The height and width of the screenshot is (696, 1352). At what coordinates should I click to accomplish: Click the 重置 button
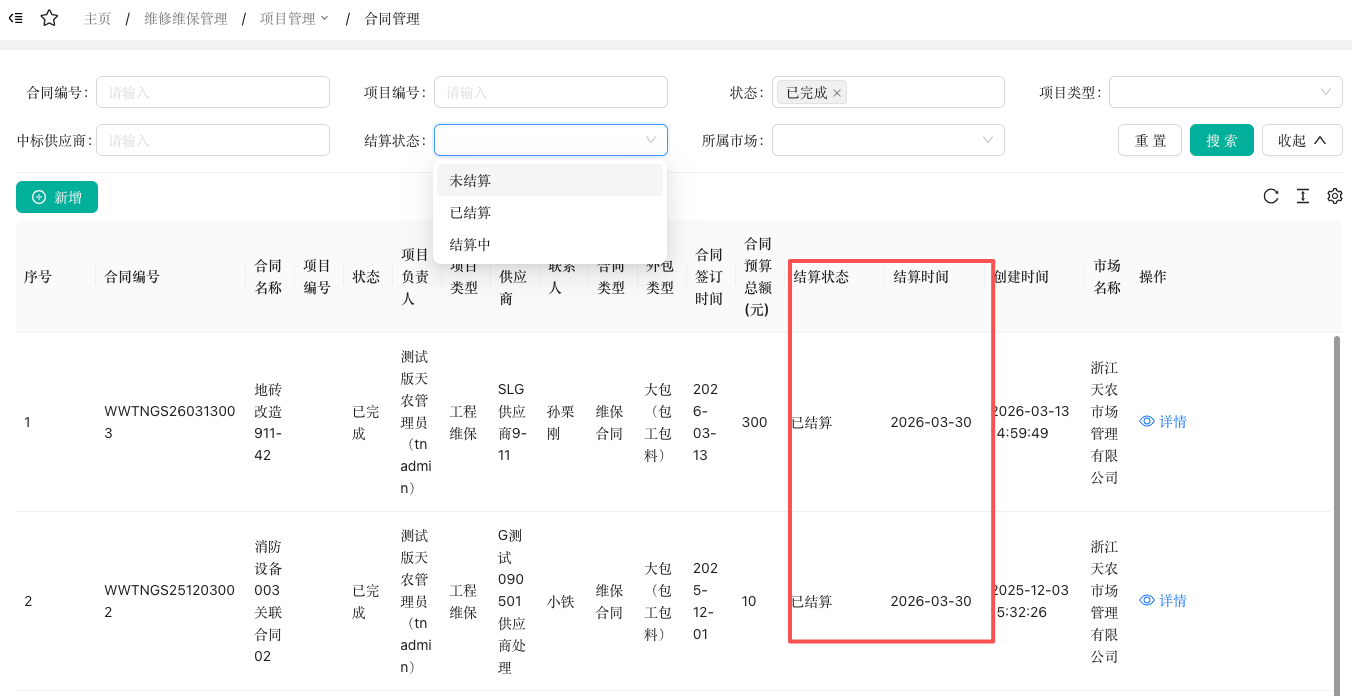point(1150,141)
